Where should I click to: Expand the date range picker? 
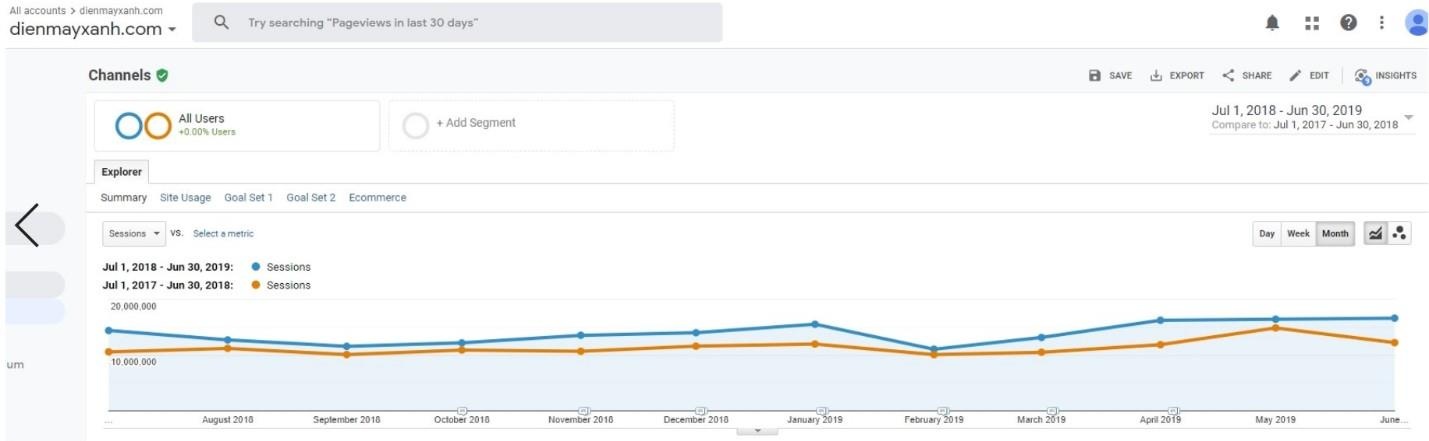pos(1408,117)
